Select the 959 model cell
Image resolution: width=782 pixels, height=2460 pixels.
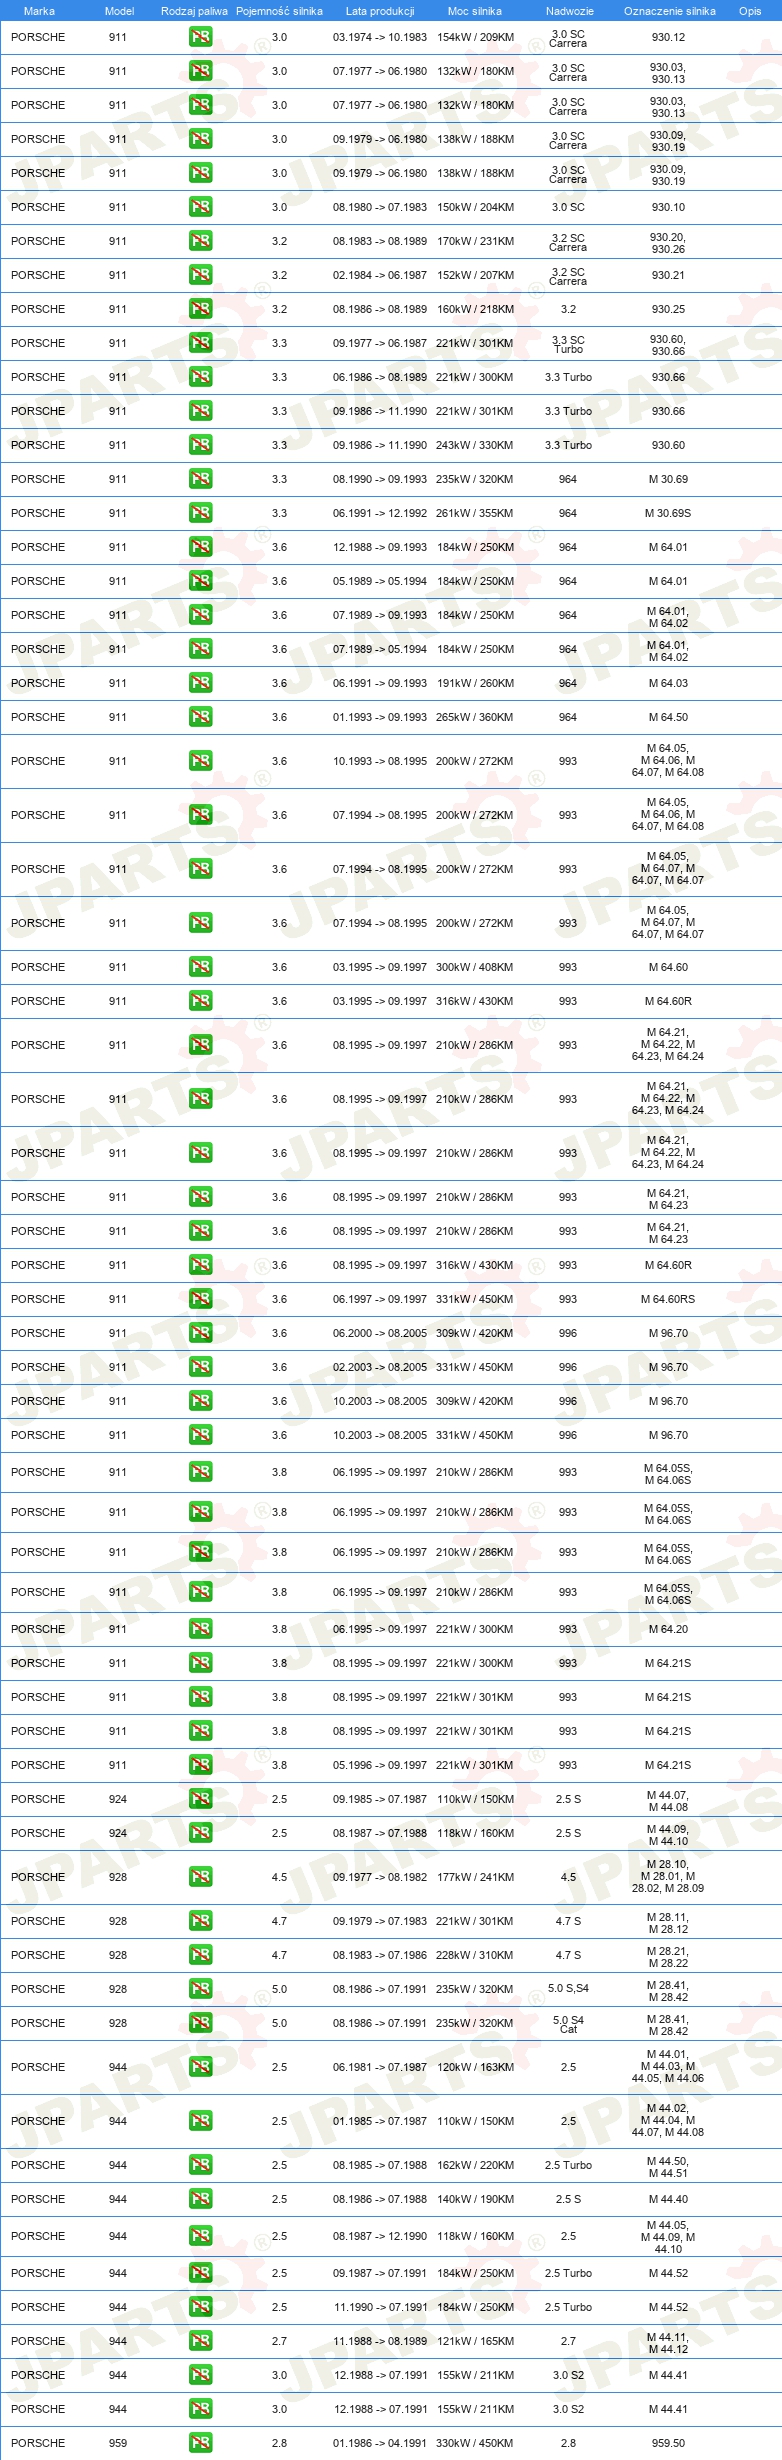point(118,2443)
